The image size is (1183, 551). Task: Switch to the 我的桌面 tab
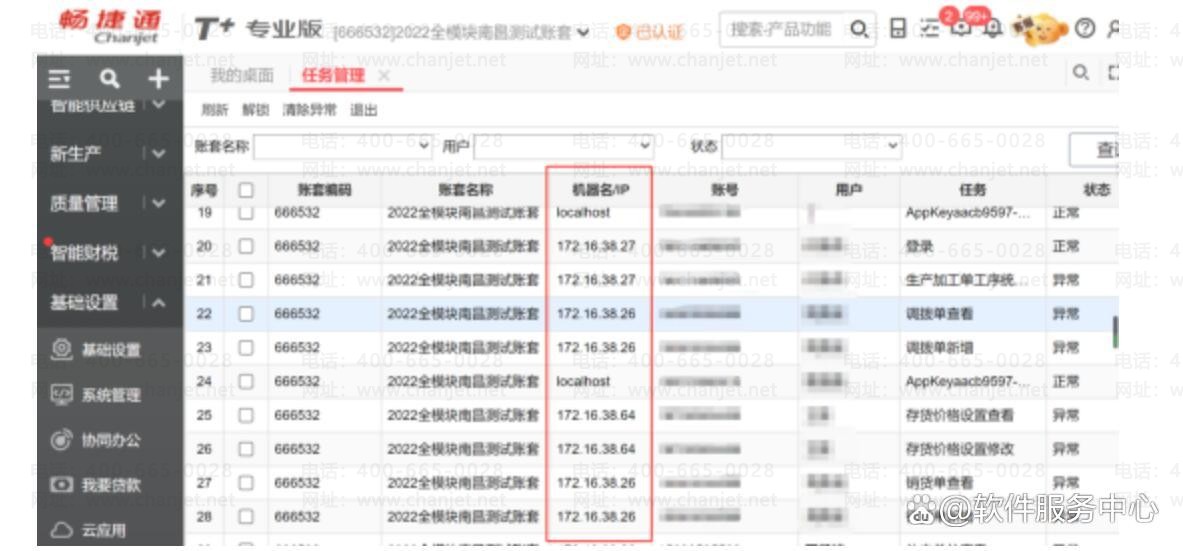tap(241, 75)
